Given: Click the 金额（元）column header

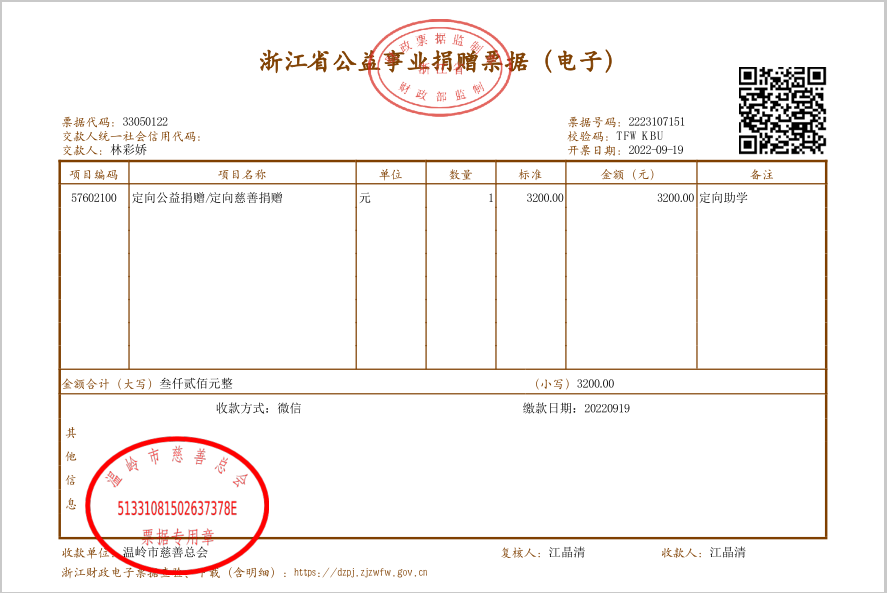Looking at the screenshot, I should click(x=627, y=174).
